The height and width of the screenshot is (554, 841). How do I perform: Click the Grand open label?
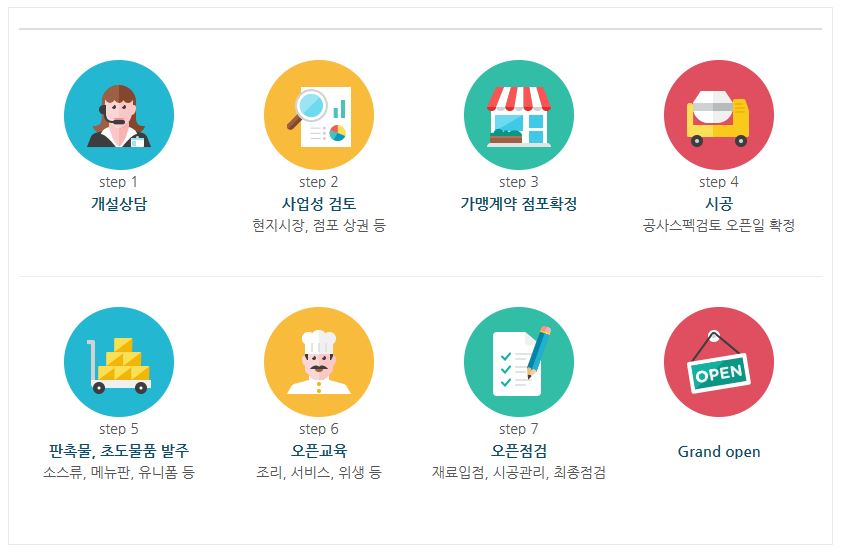coord(719,451)
